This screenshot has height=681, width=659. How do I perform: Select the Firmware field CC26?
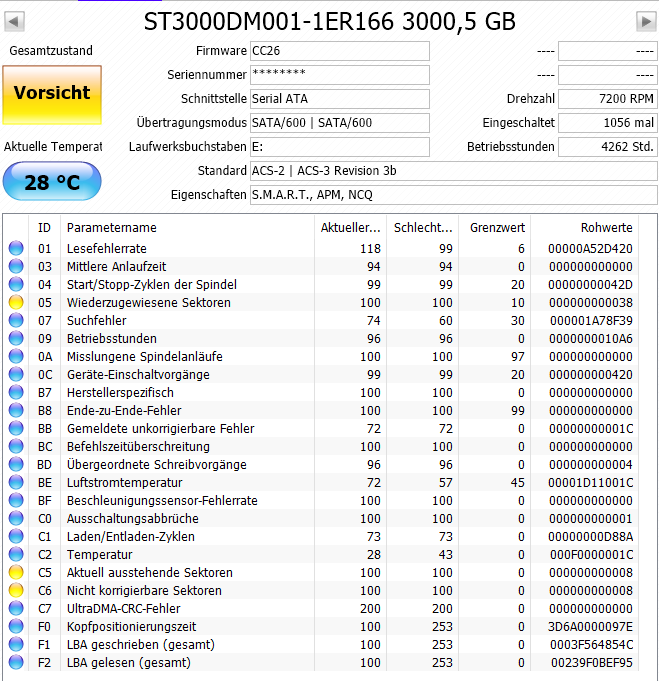(x=340, y=51)
